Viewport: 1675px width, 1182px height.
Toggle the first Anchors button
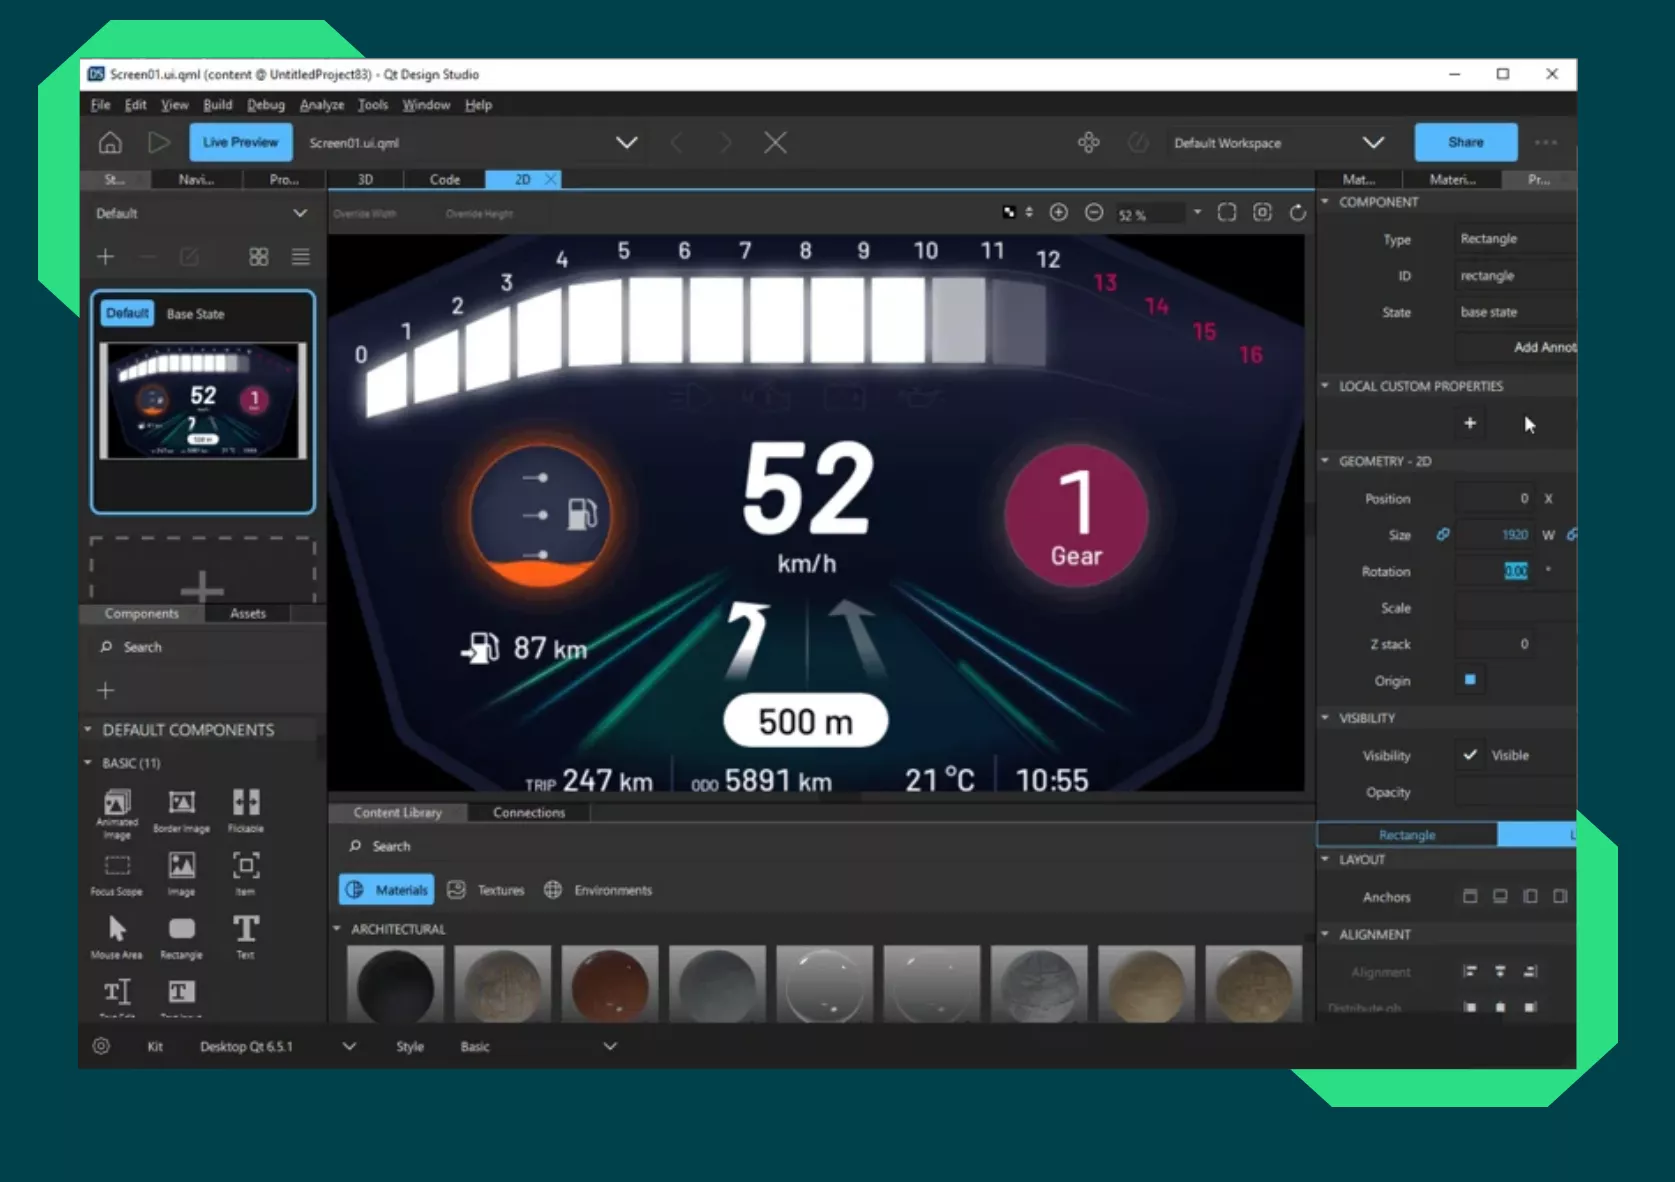[x=1470, y=897]
